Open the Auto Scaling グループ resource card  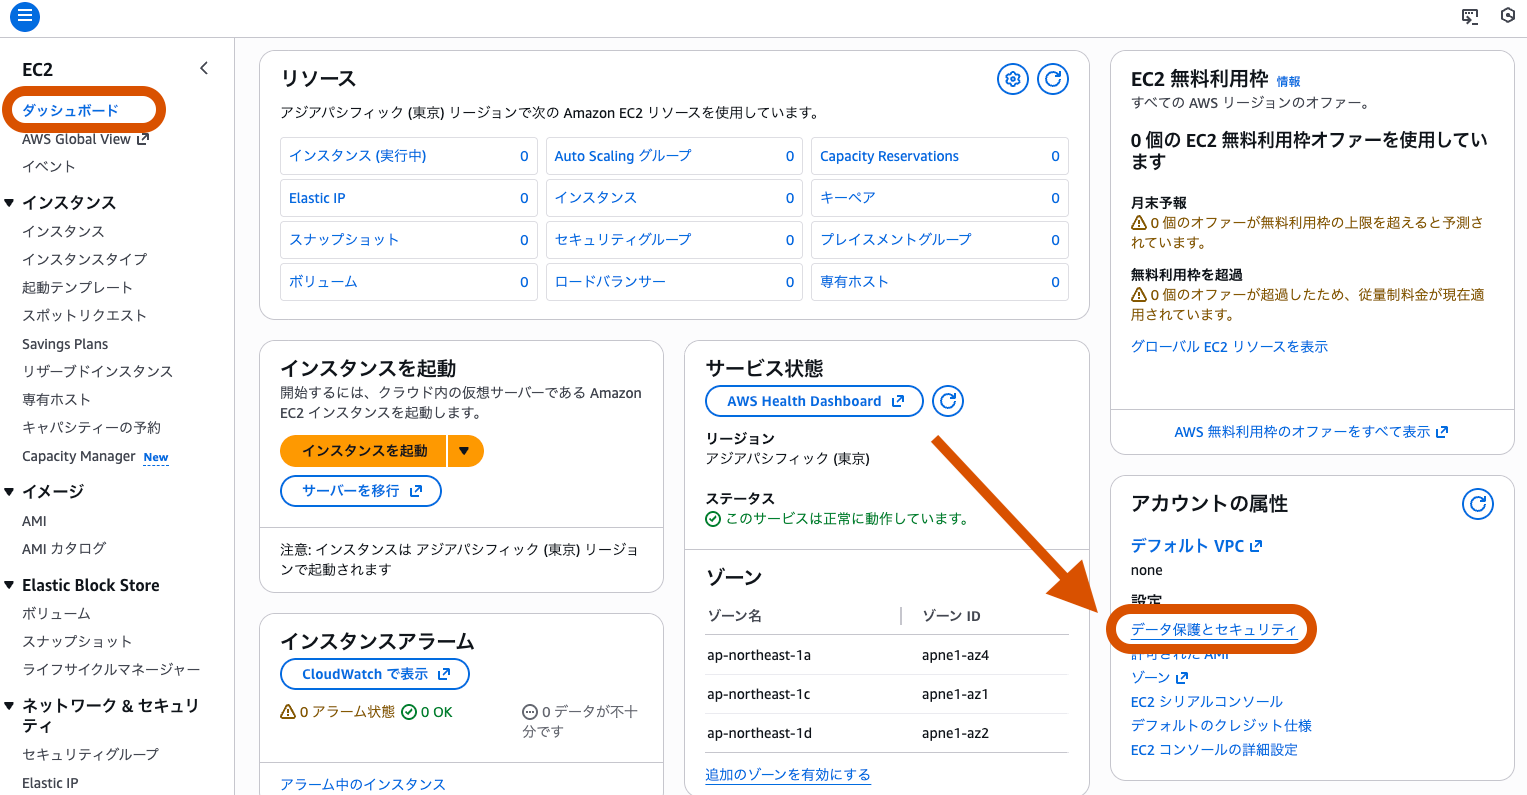[x=674, y=156]
